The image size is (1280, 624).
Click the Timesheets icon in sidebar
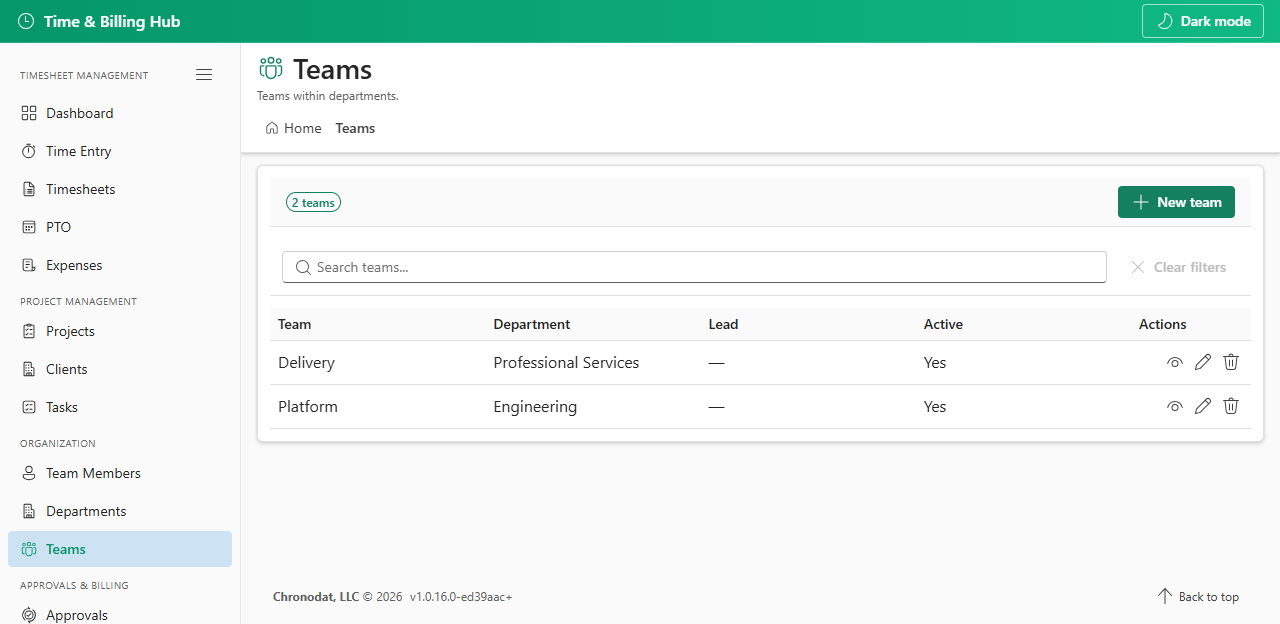pos(28,189)
